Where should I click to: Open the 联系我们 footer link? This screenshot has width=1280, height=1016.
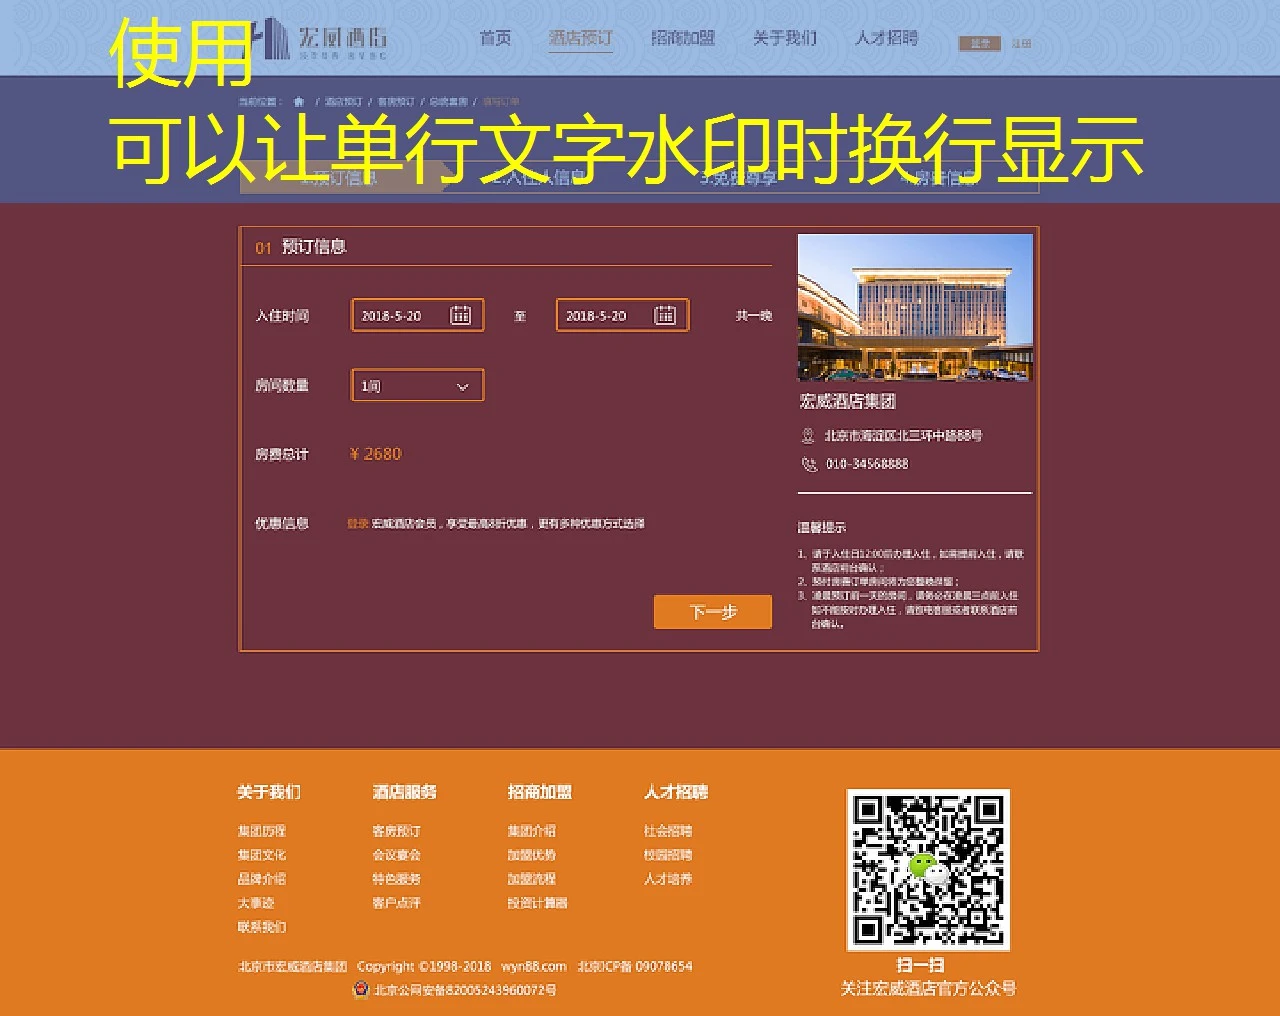[261, 927]
